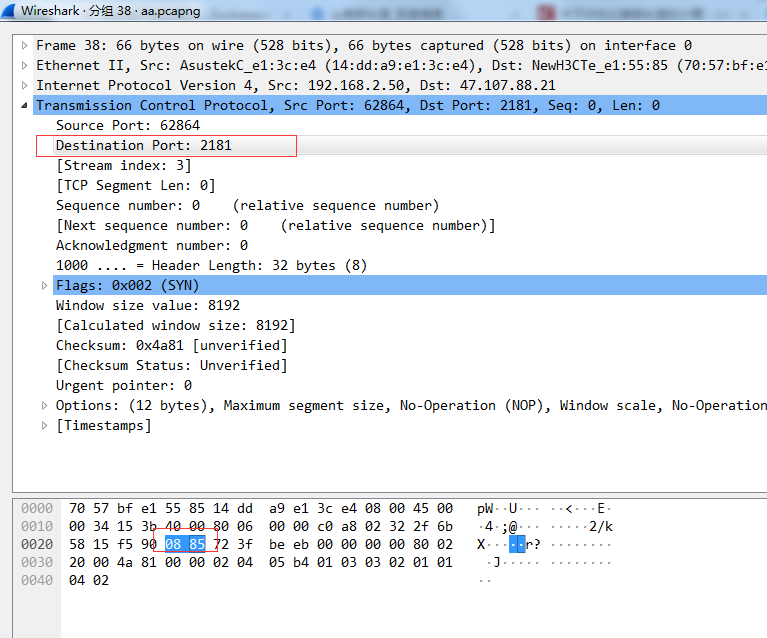Select the '[Calculated window size: 8192]' line
The height and width of the screenshot is (638, 767).
pyautogui.click(x=176, y=325)
